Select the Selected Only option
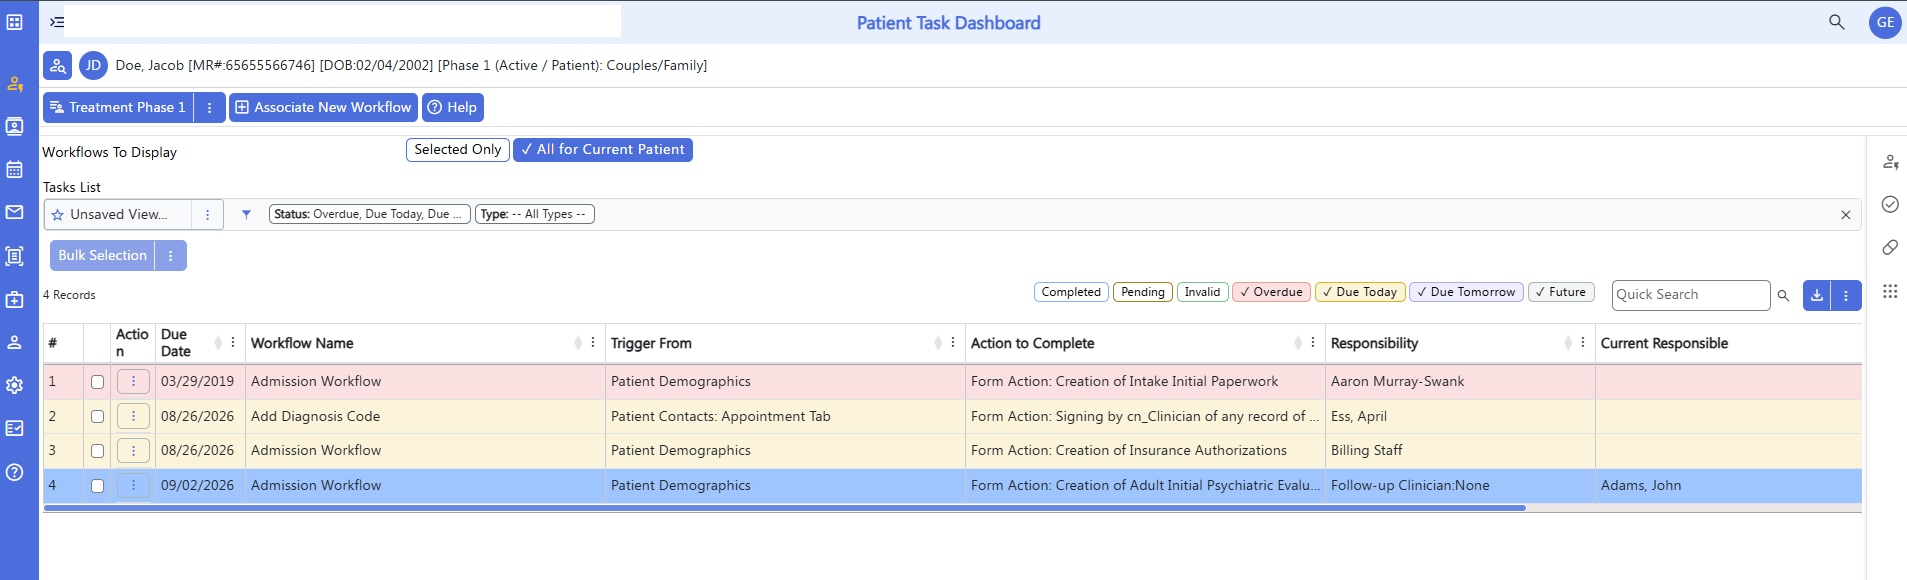This screenshot has height=580, width=1907. tap(458, 150)
